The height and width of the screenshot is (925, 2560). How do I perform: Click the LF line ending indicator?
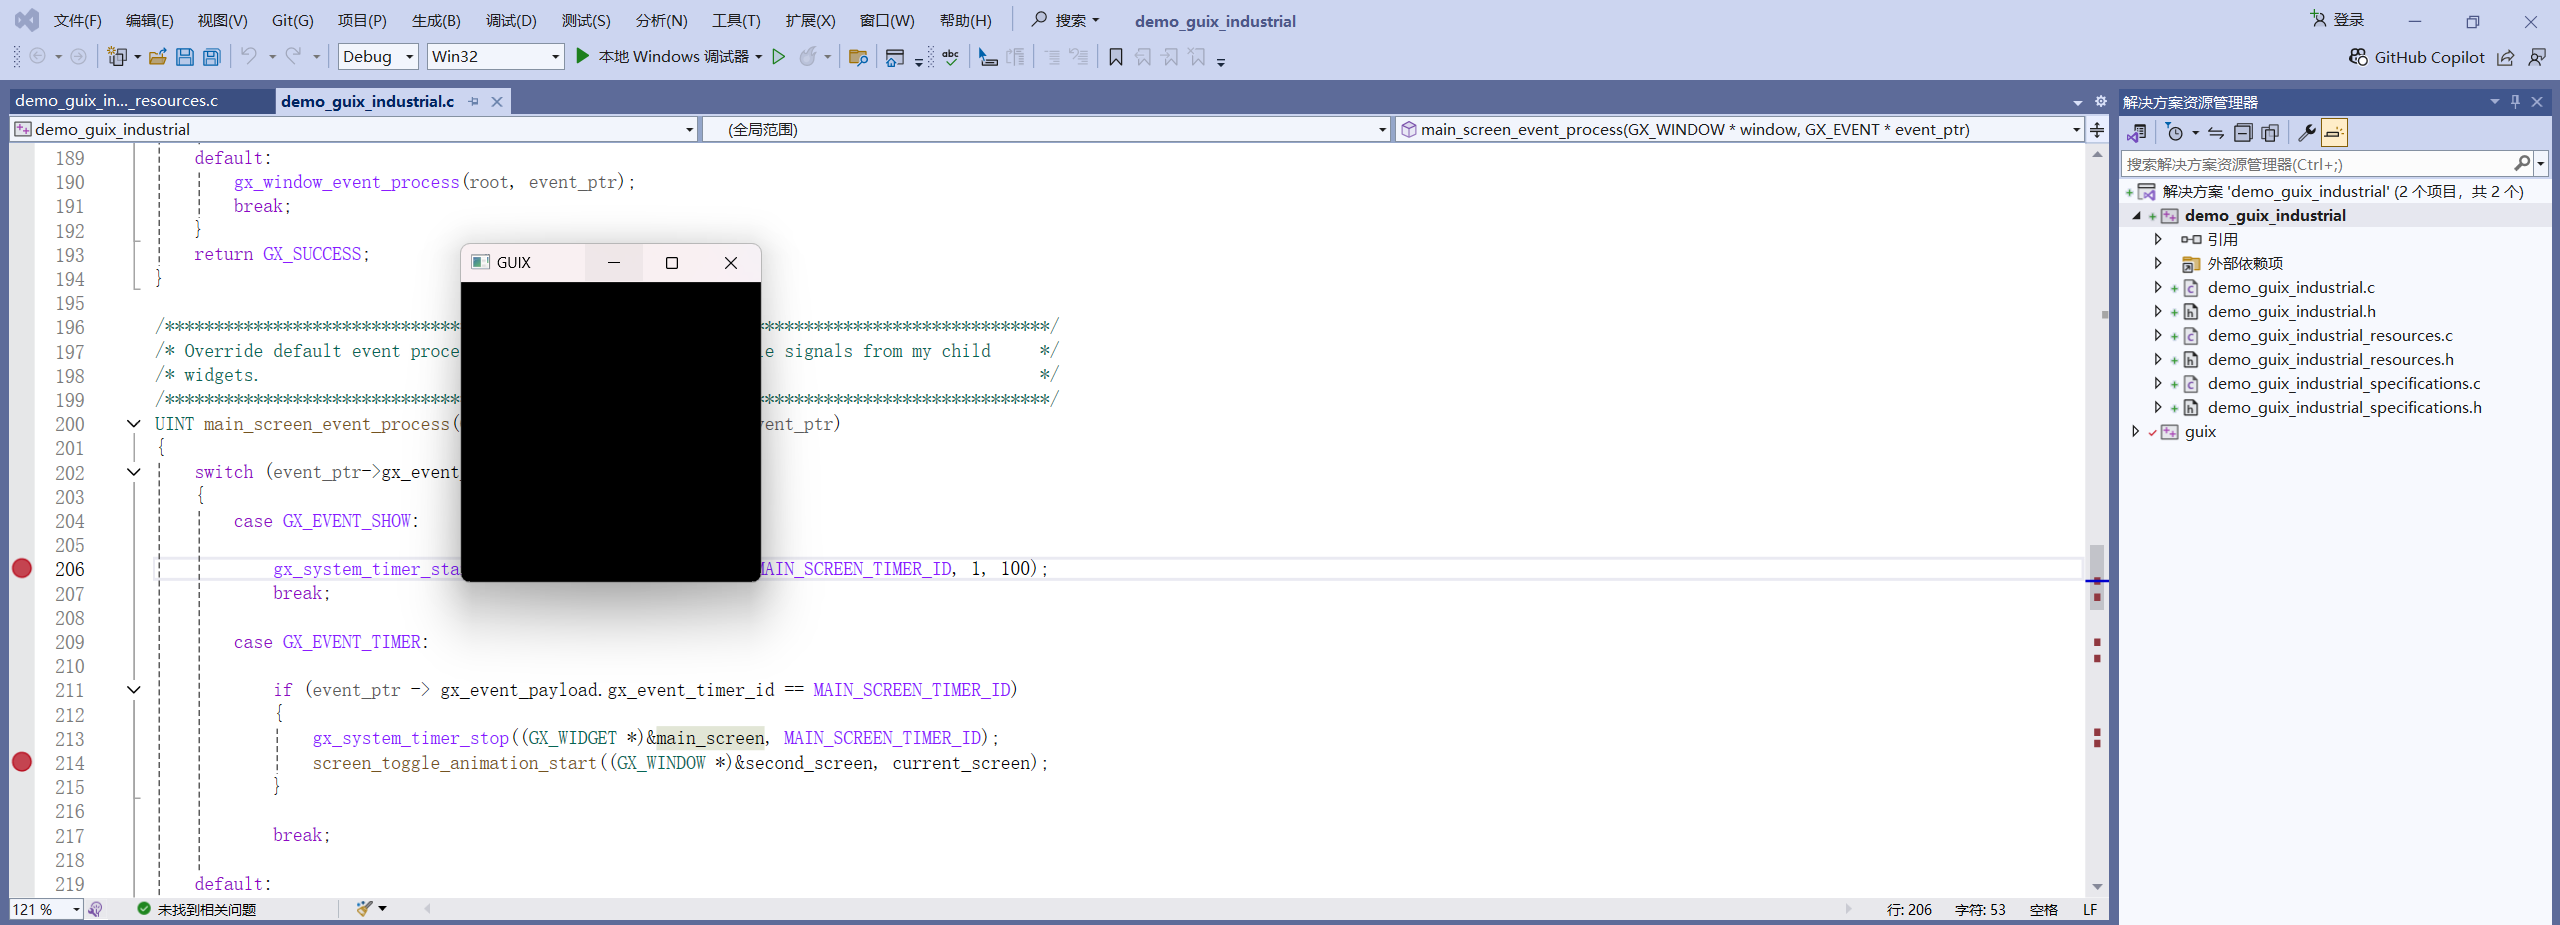tap(2090, 909)
